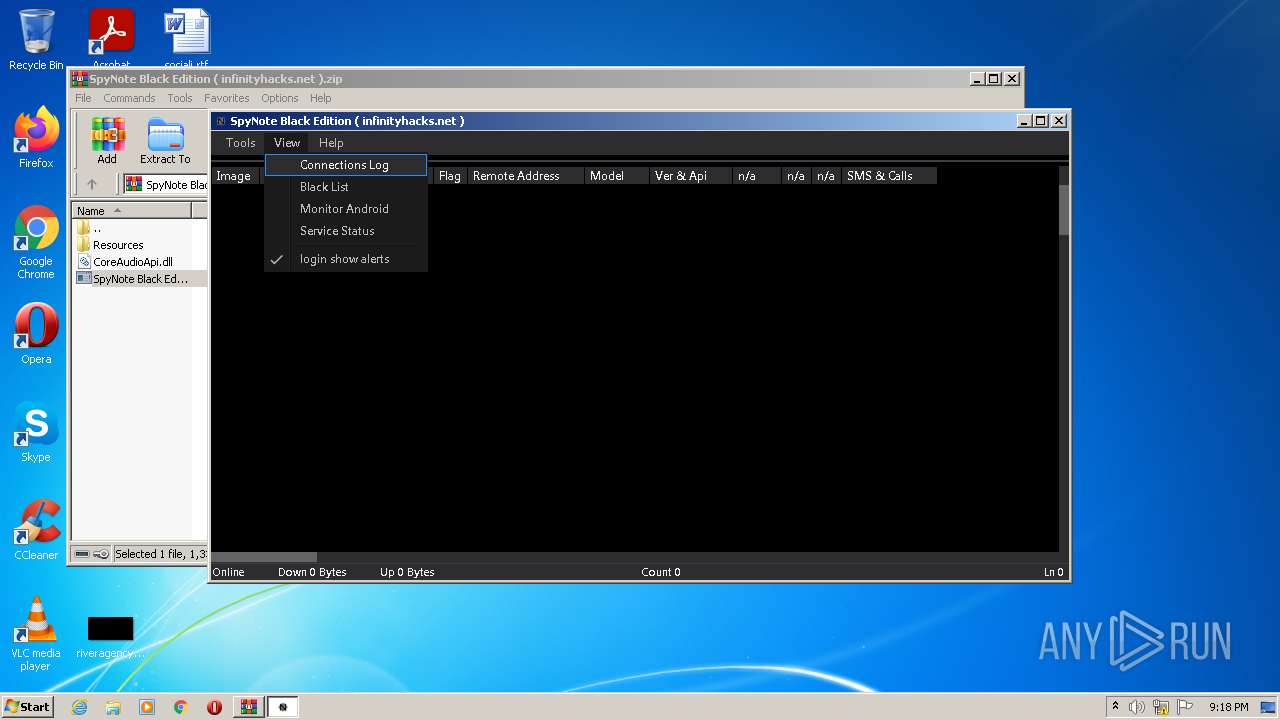This screenshot has height=720, width=1280.
Task: Open Connections Log from View menu
Action: tap(346, 165)
